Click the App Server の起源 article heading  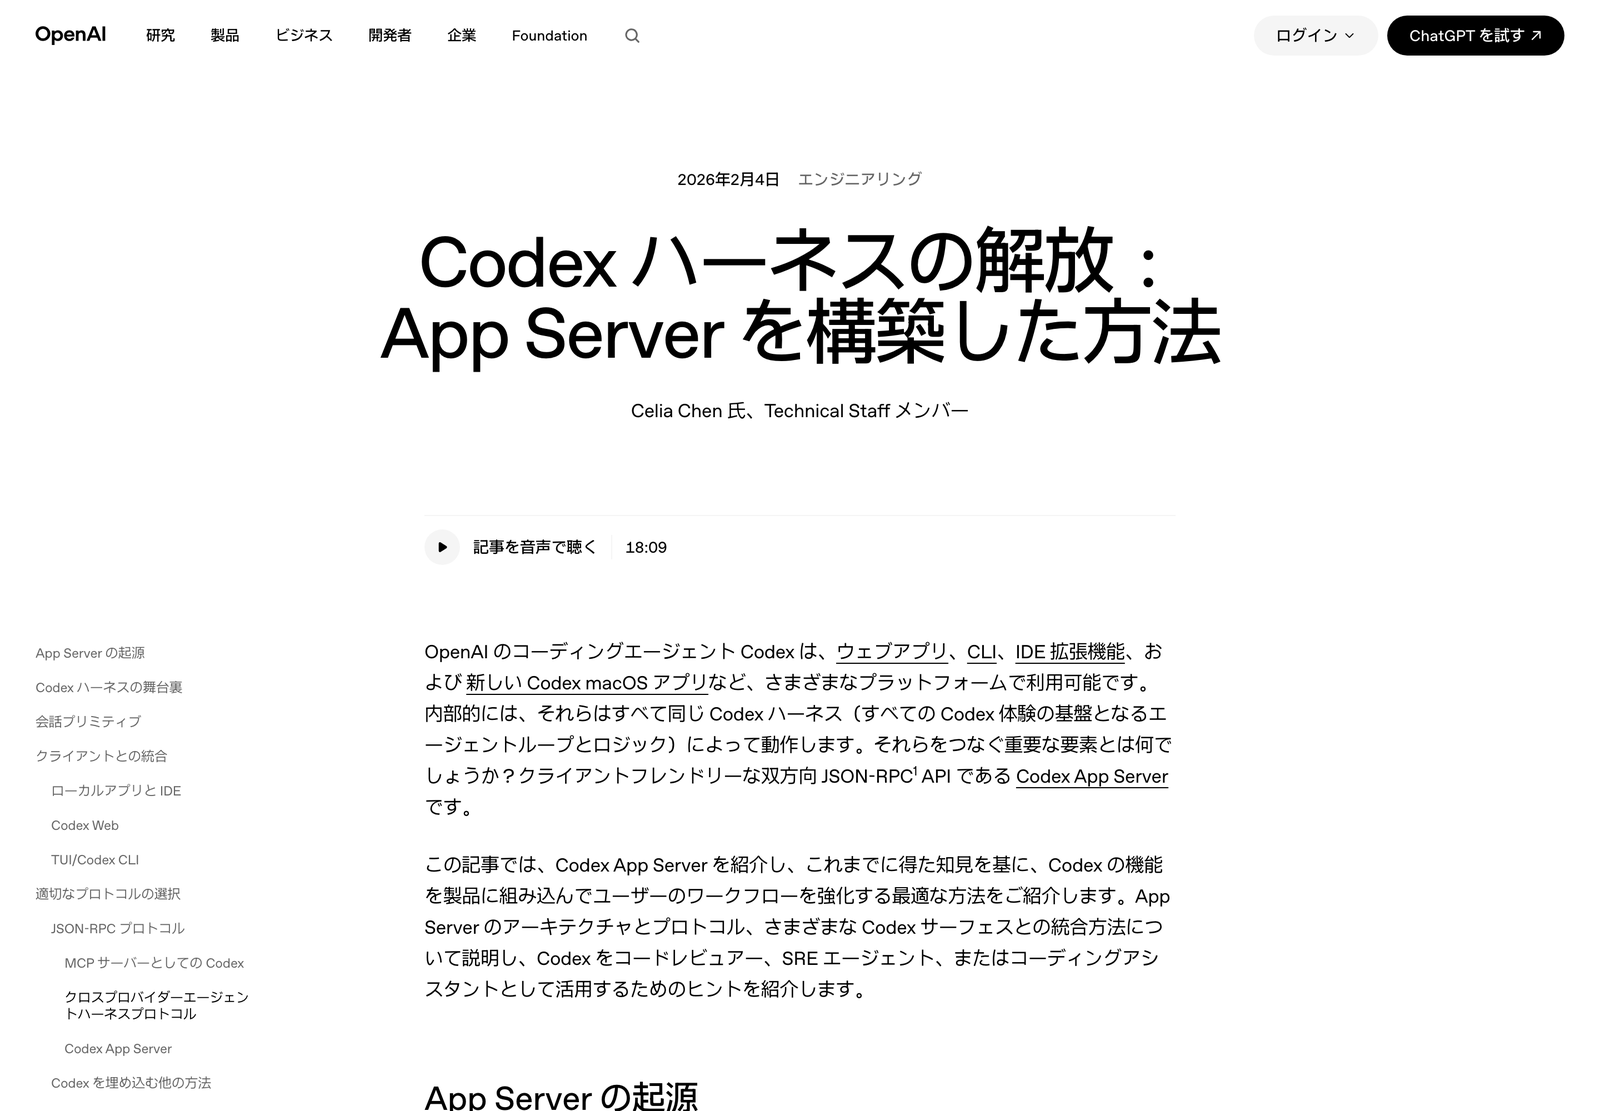pos(561,1096)
